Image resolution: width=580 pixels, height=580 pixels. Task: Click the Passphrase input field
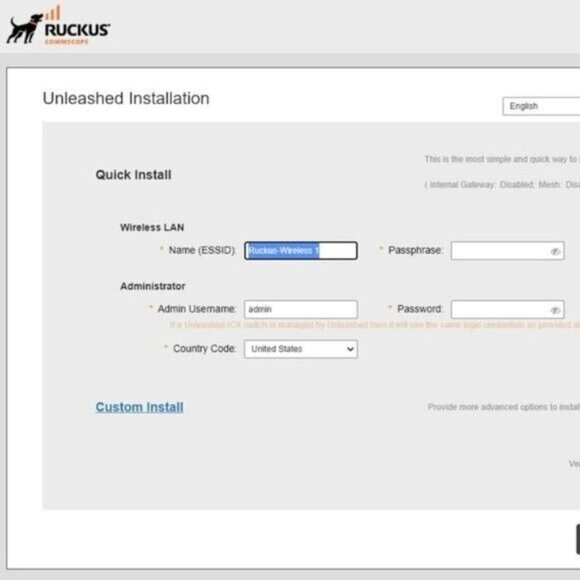point(508,251)
